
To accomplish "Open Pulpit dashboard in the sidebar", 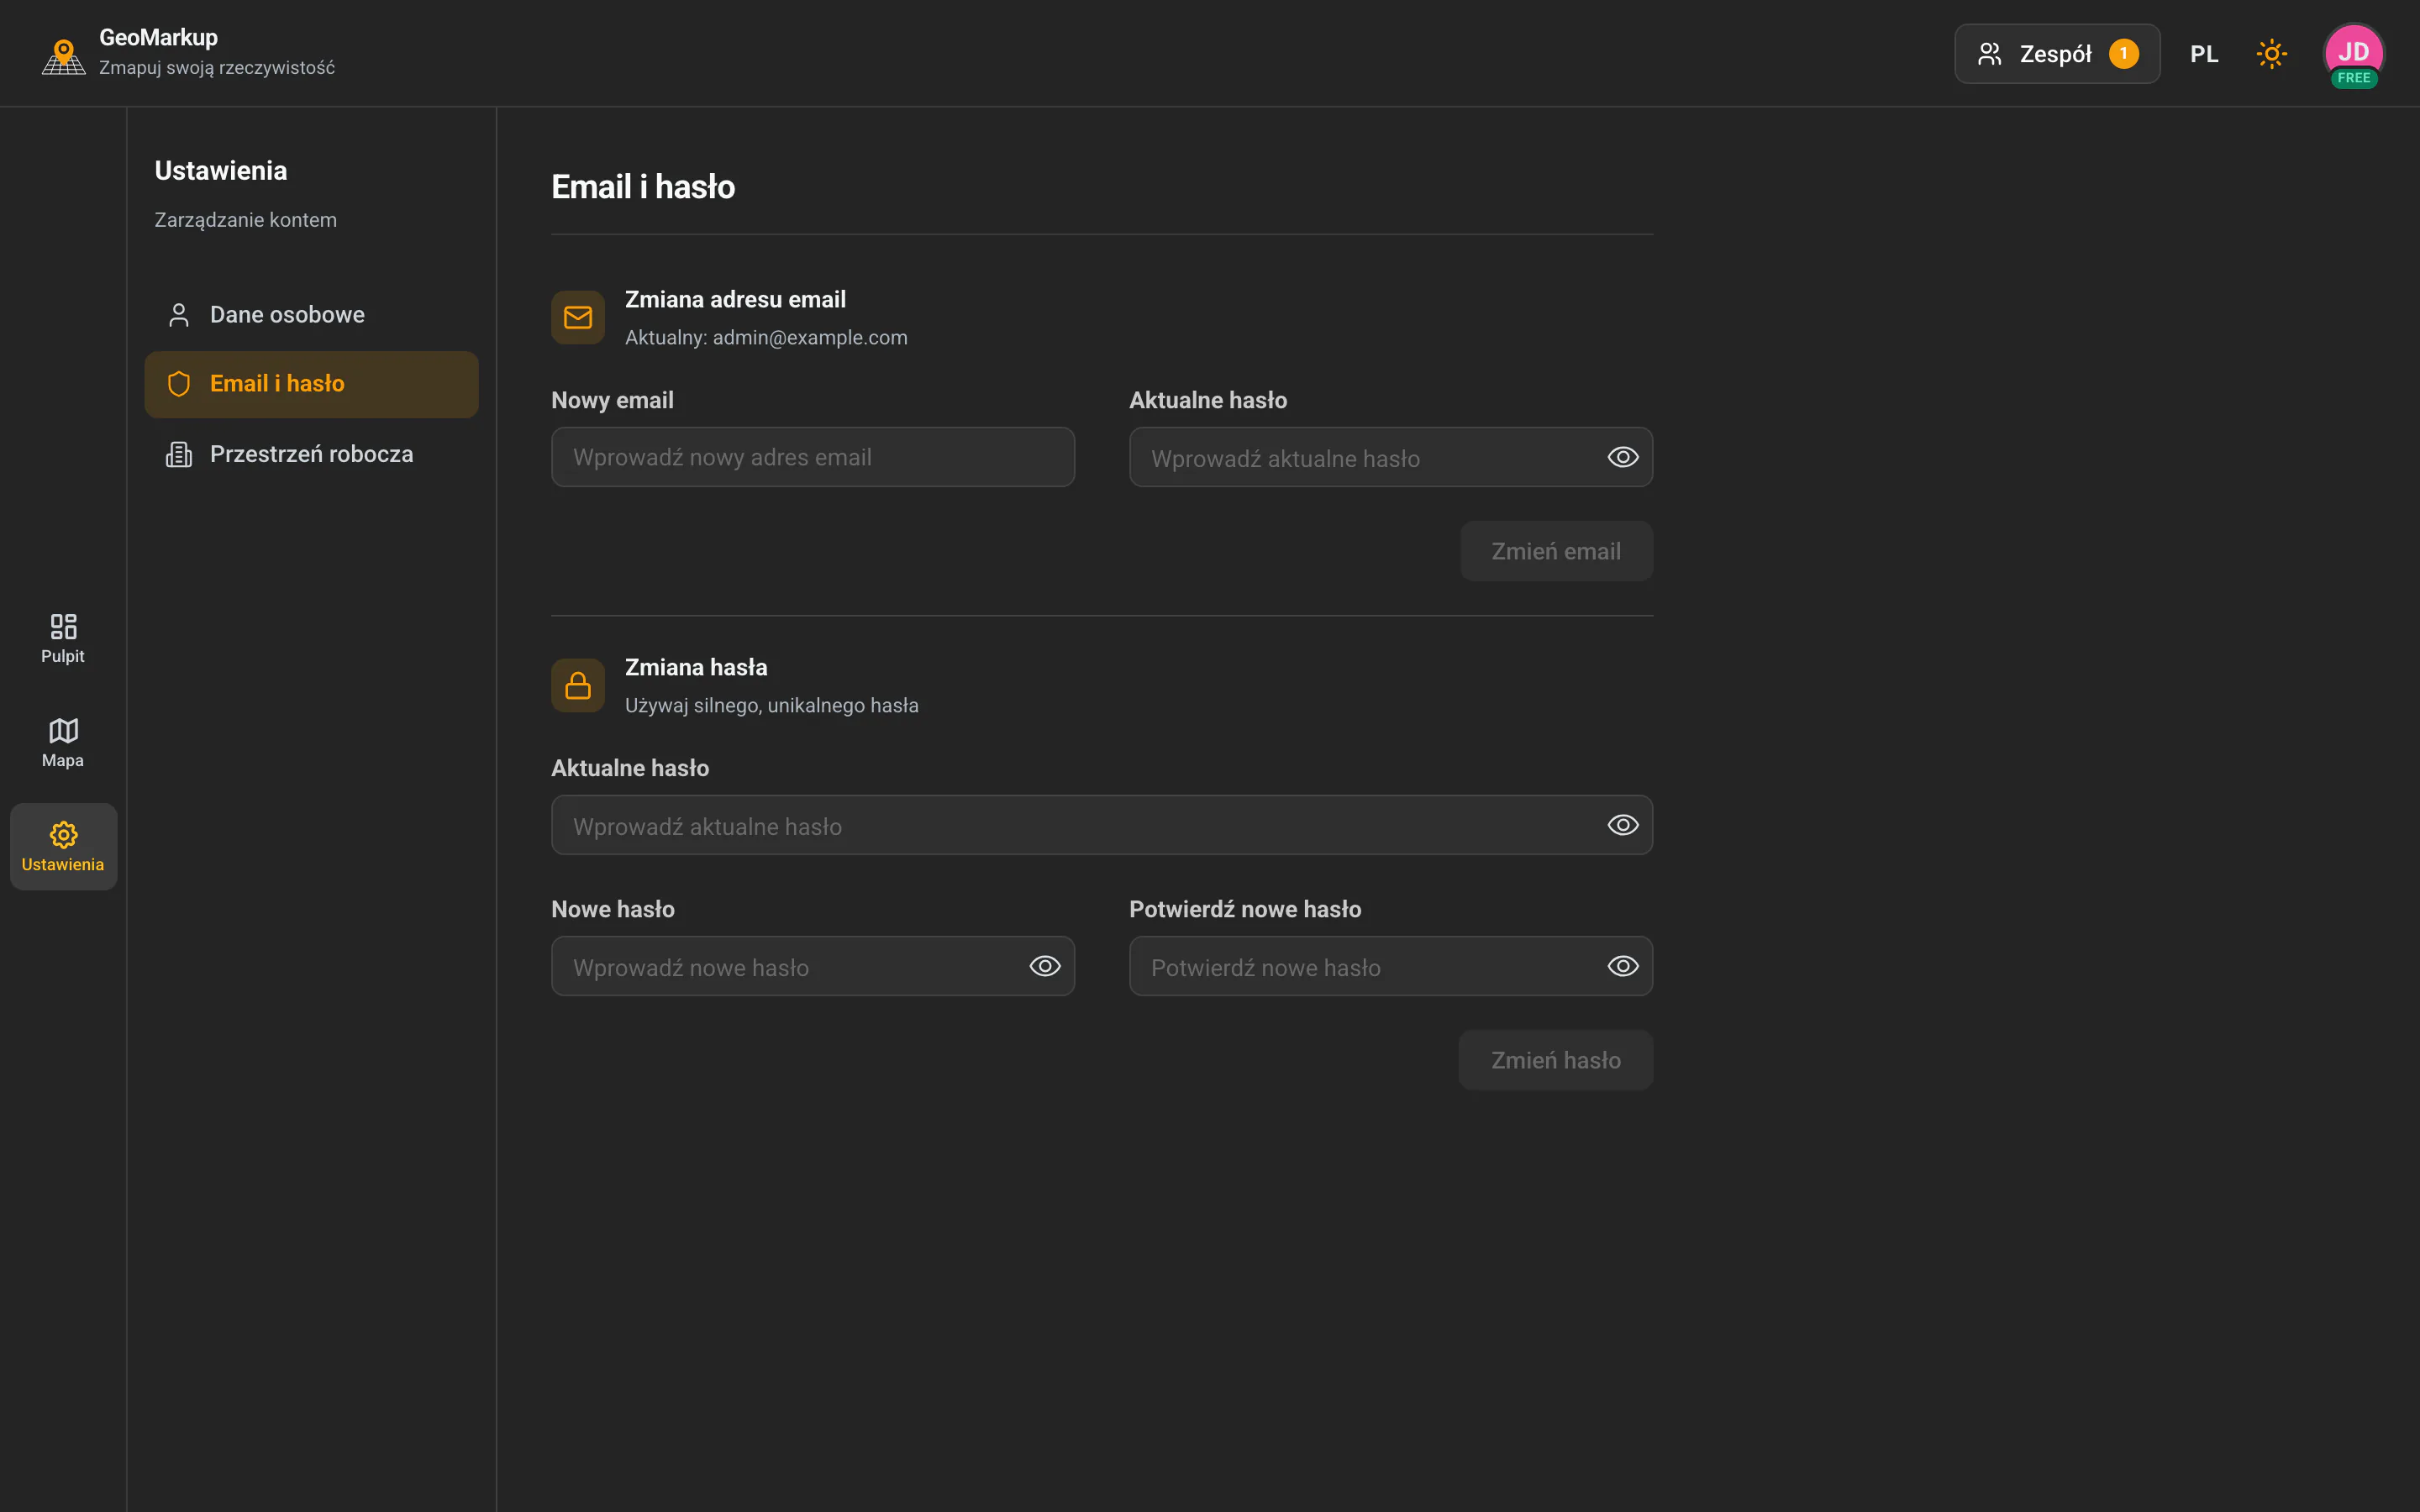I will pos(63,639).
